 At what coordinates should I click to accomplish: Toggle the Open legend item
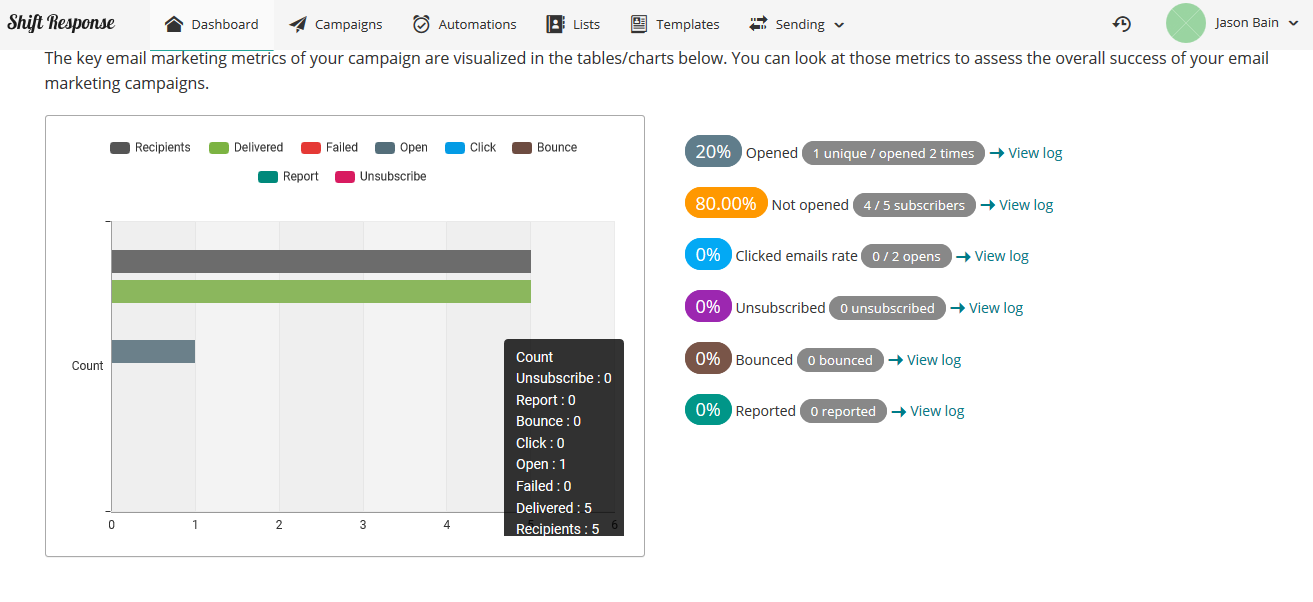click(401, 147)
